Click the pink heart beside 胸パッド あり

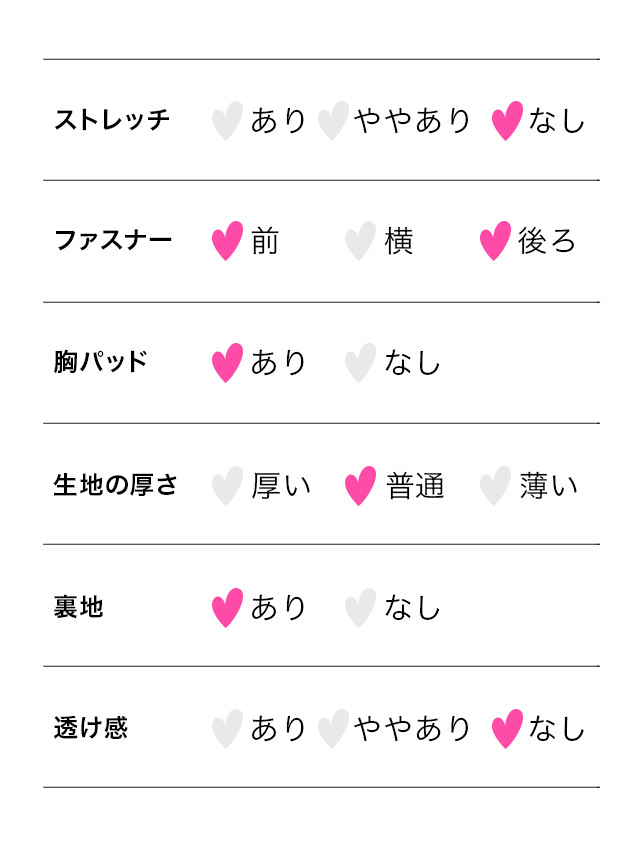coord(227,363)
